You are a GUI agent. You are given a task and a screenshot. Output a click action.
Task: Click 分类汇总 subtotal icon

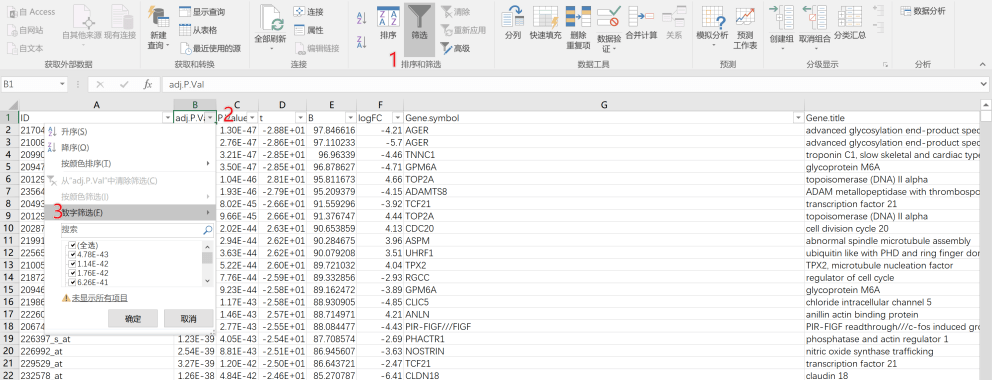pos(849,16)
